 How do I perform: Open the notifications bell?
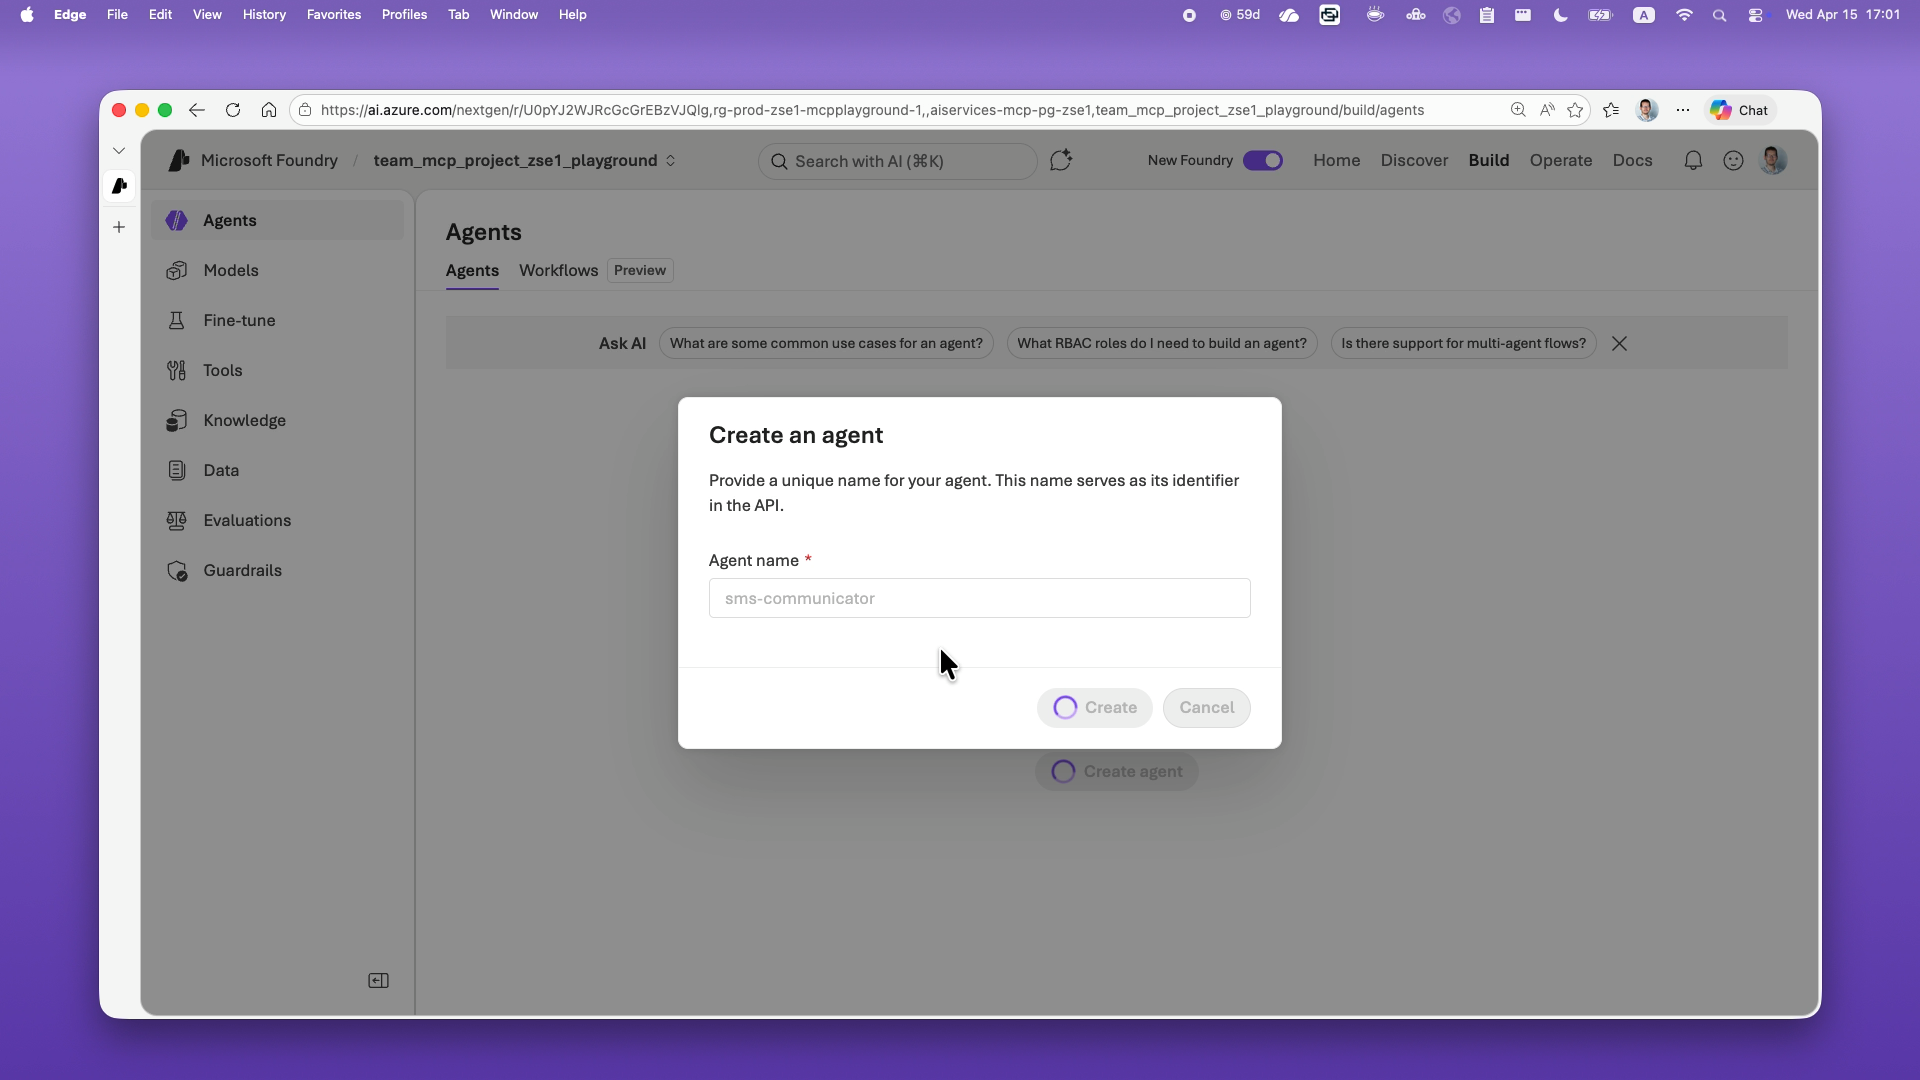click(1693, 160)
